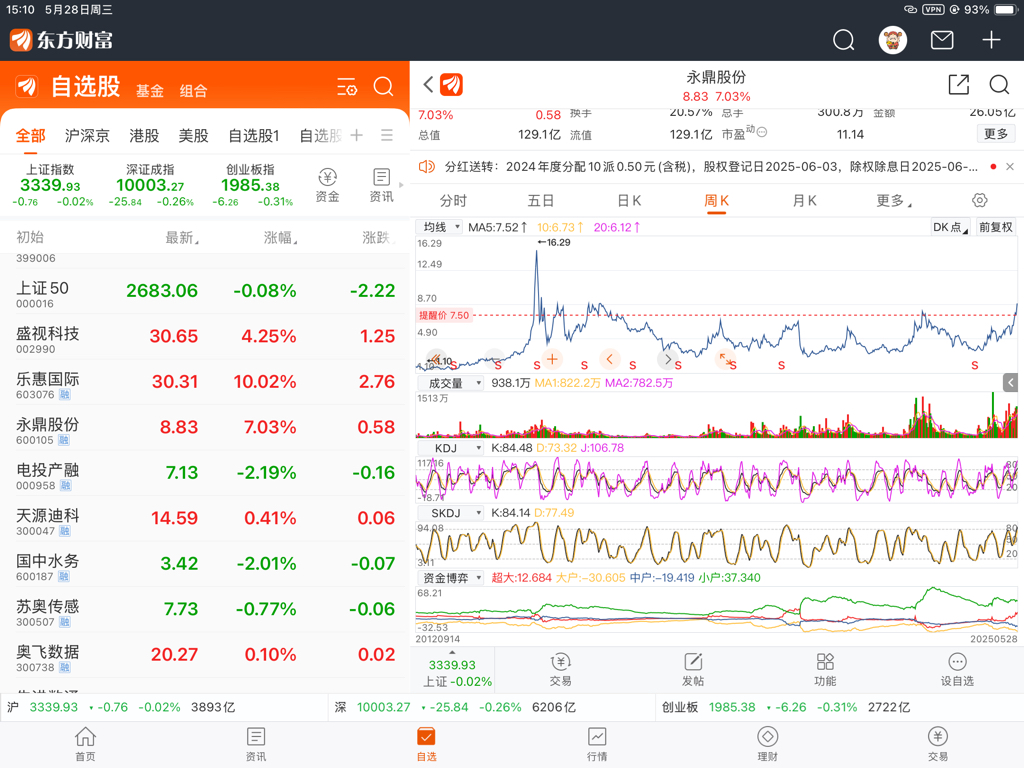Open the 资金 funds icon
The width and height of the screenshot is (1024, 768).
[x=327, y=185]
